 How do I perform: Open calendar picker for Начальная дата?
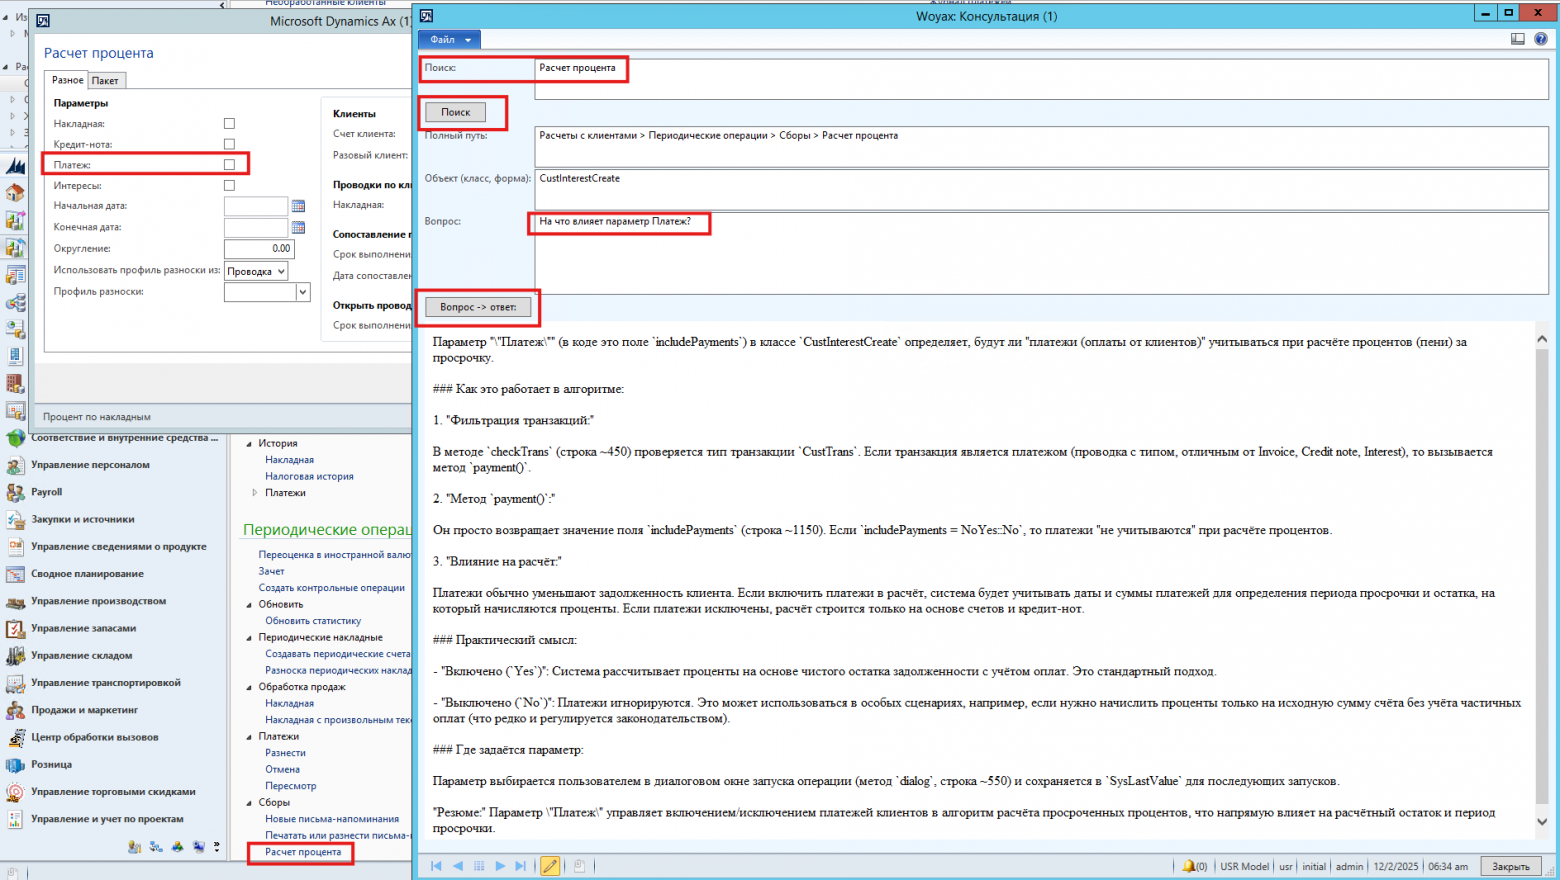coord(298,206)
